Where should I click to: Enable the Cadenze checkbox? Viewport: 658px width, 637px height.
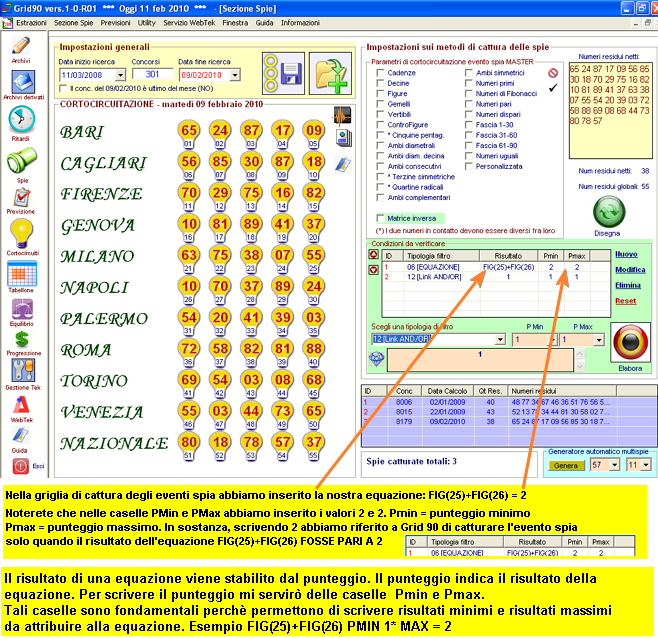point(380,73)
